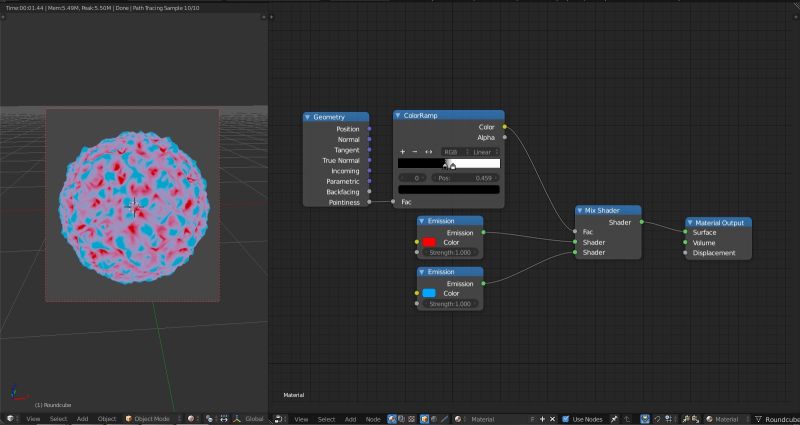The height and width of the screenshot is (425, 800).
Task: Open the Object menu
Action: pyautogui.click(x=107, y=419)
